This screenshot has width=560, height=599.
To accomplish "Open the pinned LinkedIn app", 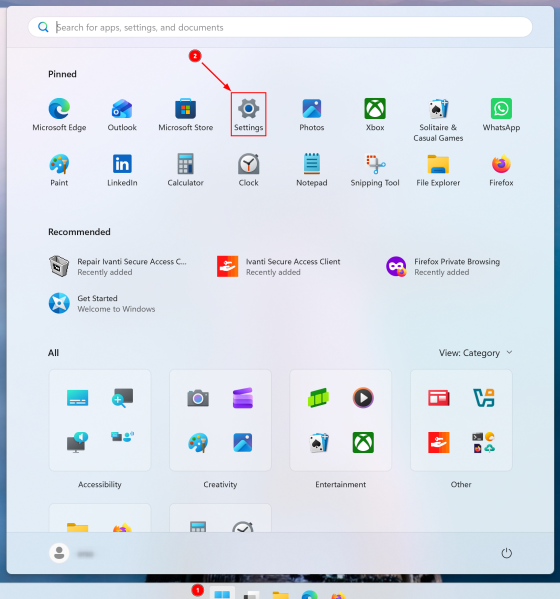I will click(x=122, y=170).
